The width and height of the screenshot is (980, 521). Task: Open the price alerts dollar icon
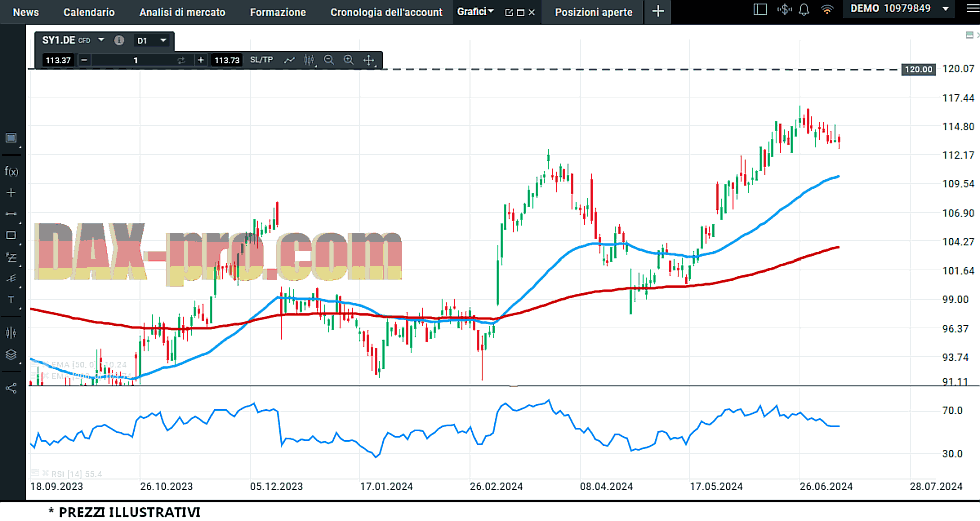(x=784, y=9)
